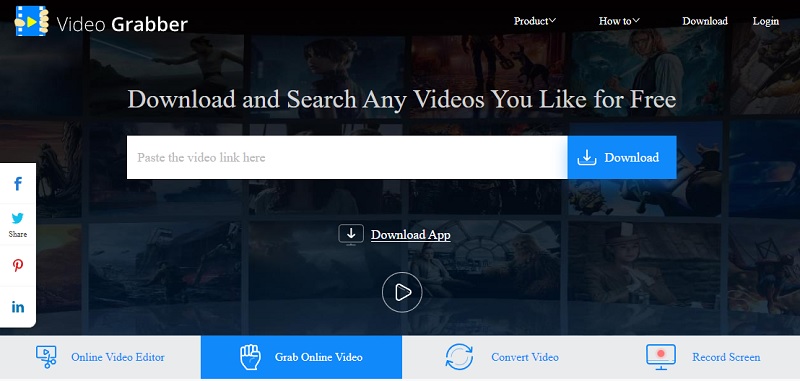Viewport: 800px width, 381px height.
Task: Click the Record Screen monitor icon
Action: (661, 357)
